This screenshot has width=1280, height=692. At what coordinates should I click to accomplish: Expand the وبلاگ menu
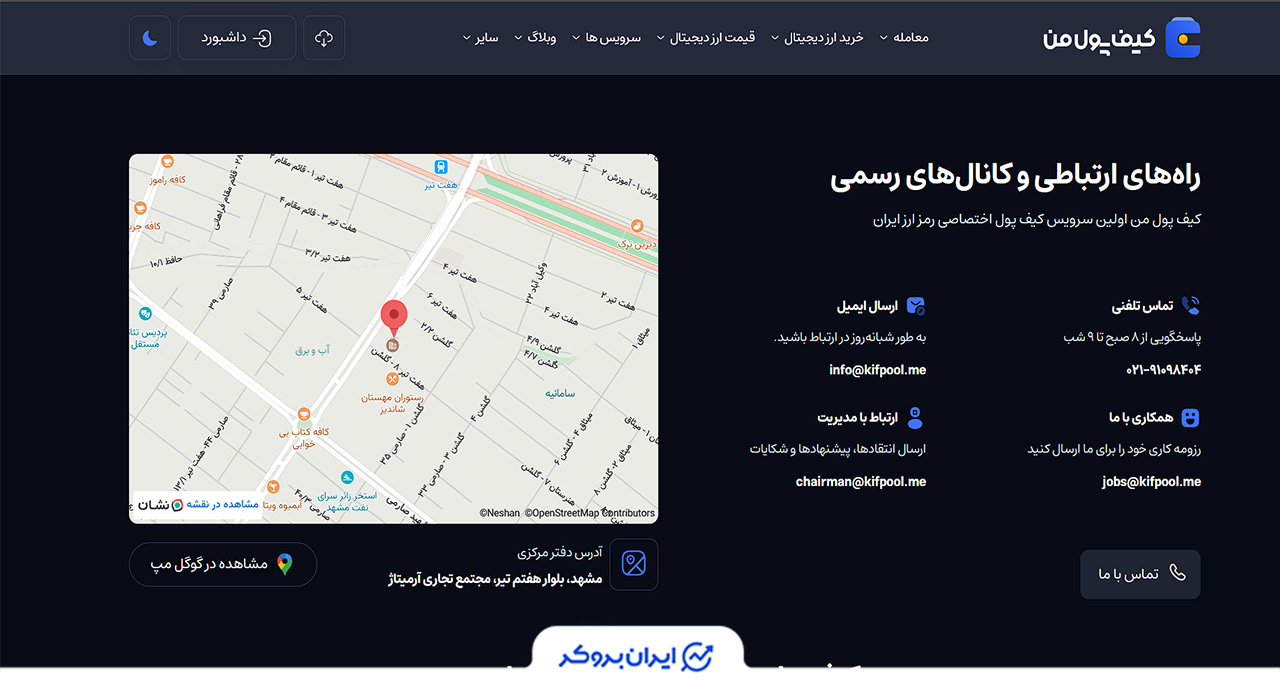coord(535,38)
